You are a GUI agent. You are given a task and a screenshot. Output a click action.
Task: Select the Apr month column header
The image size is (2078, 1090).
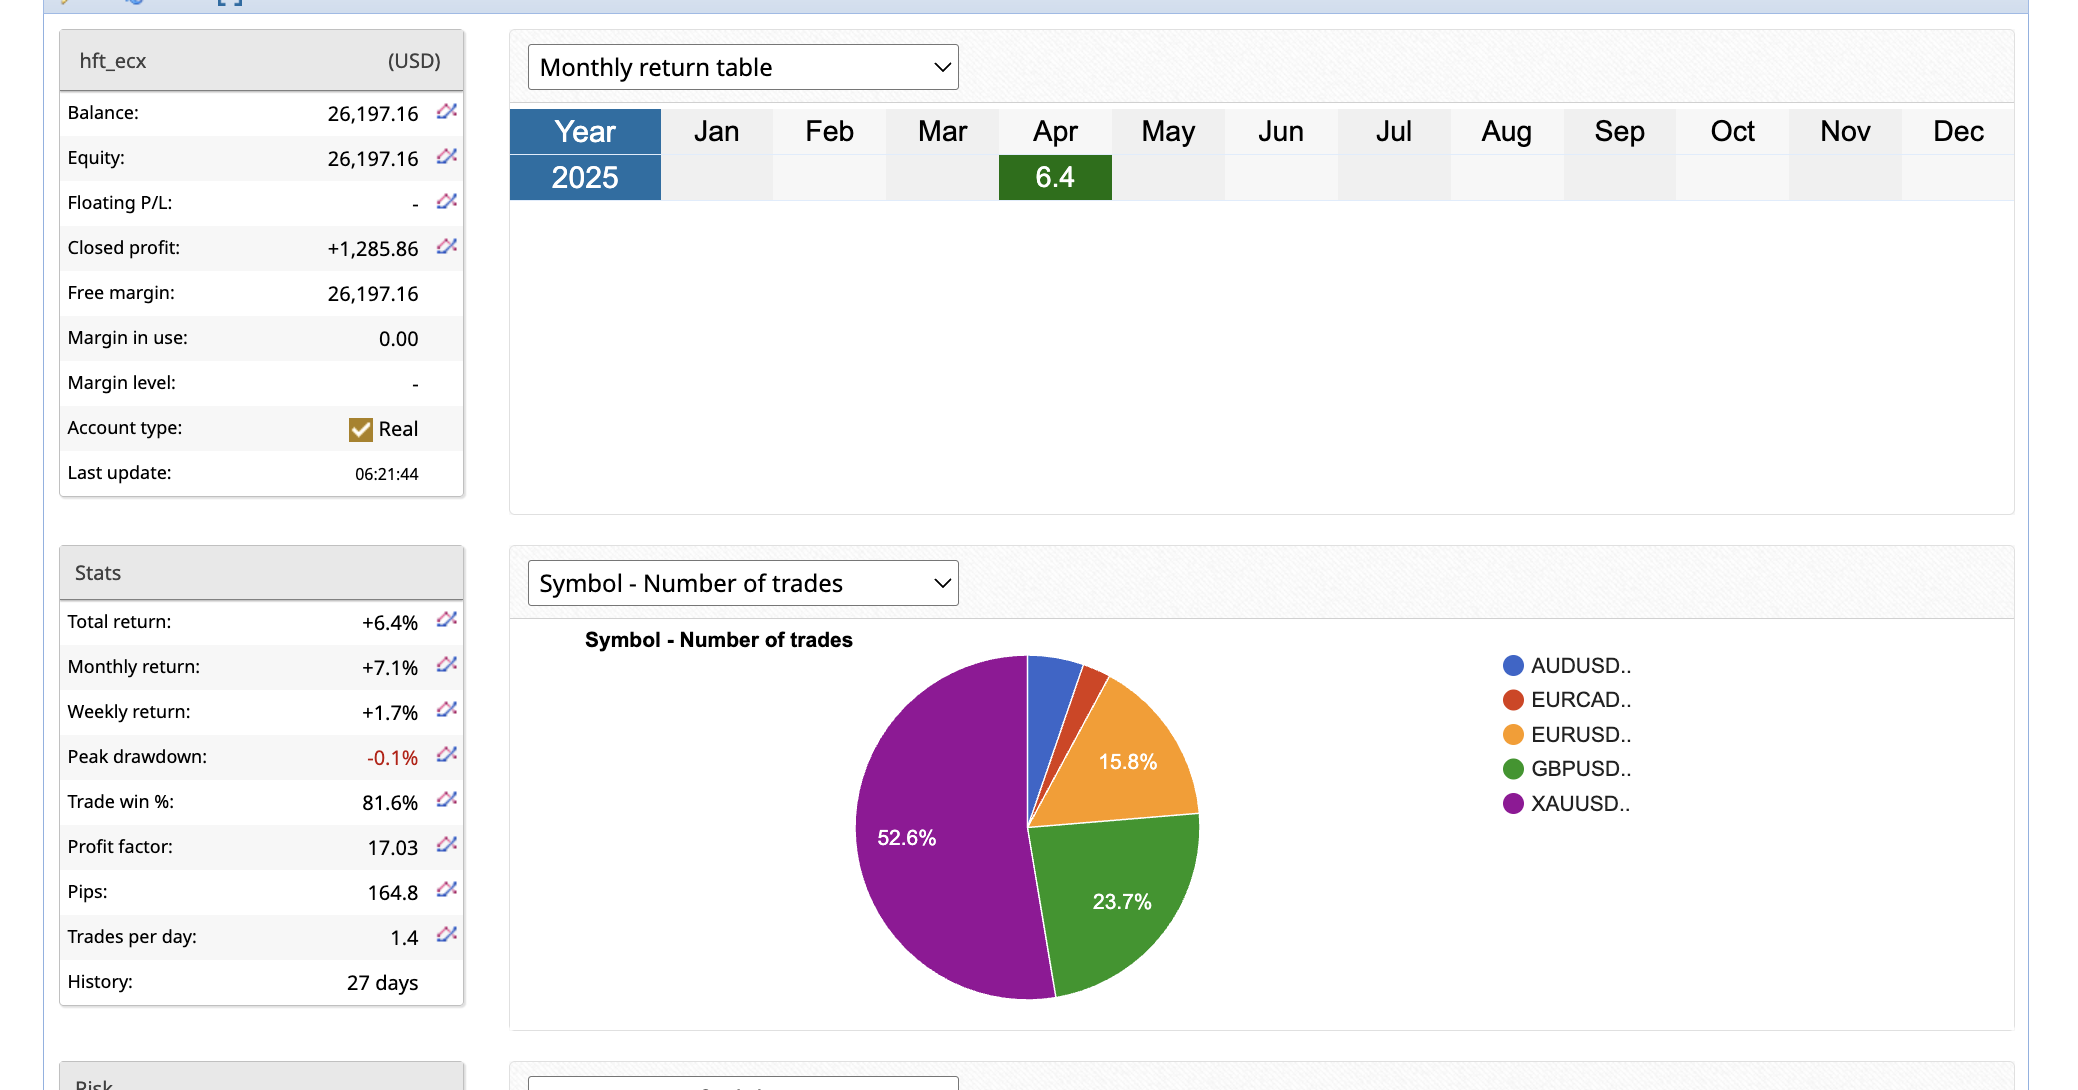1054,131
